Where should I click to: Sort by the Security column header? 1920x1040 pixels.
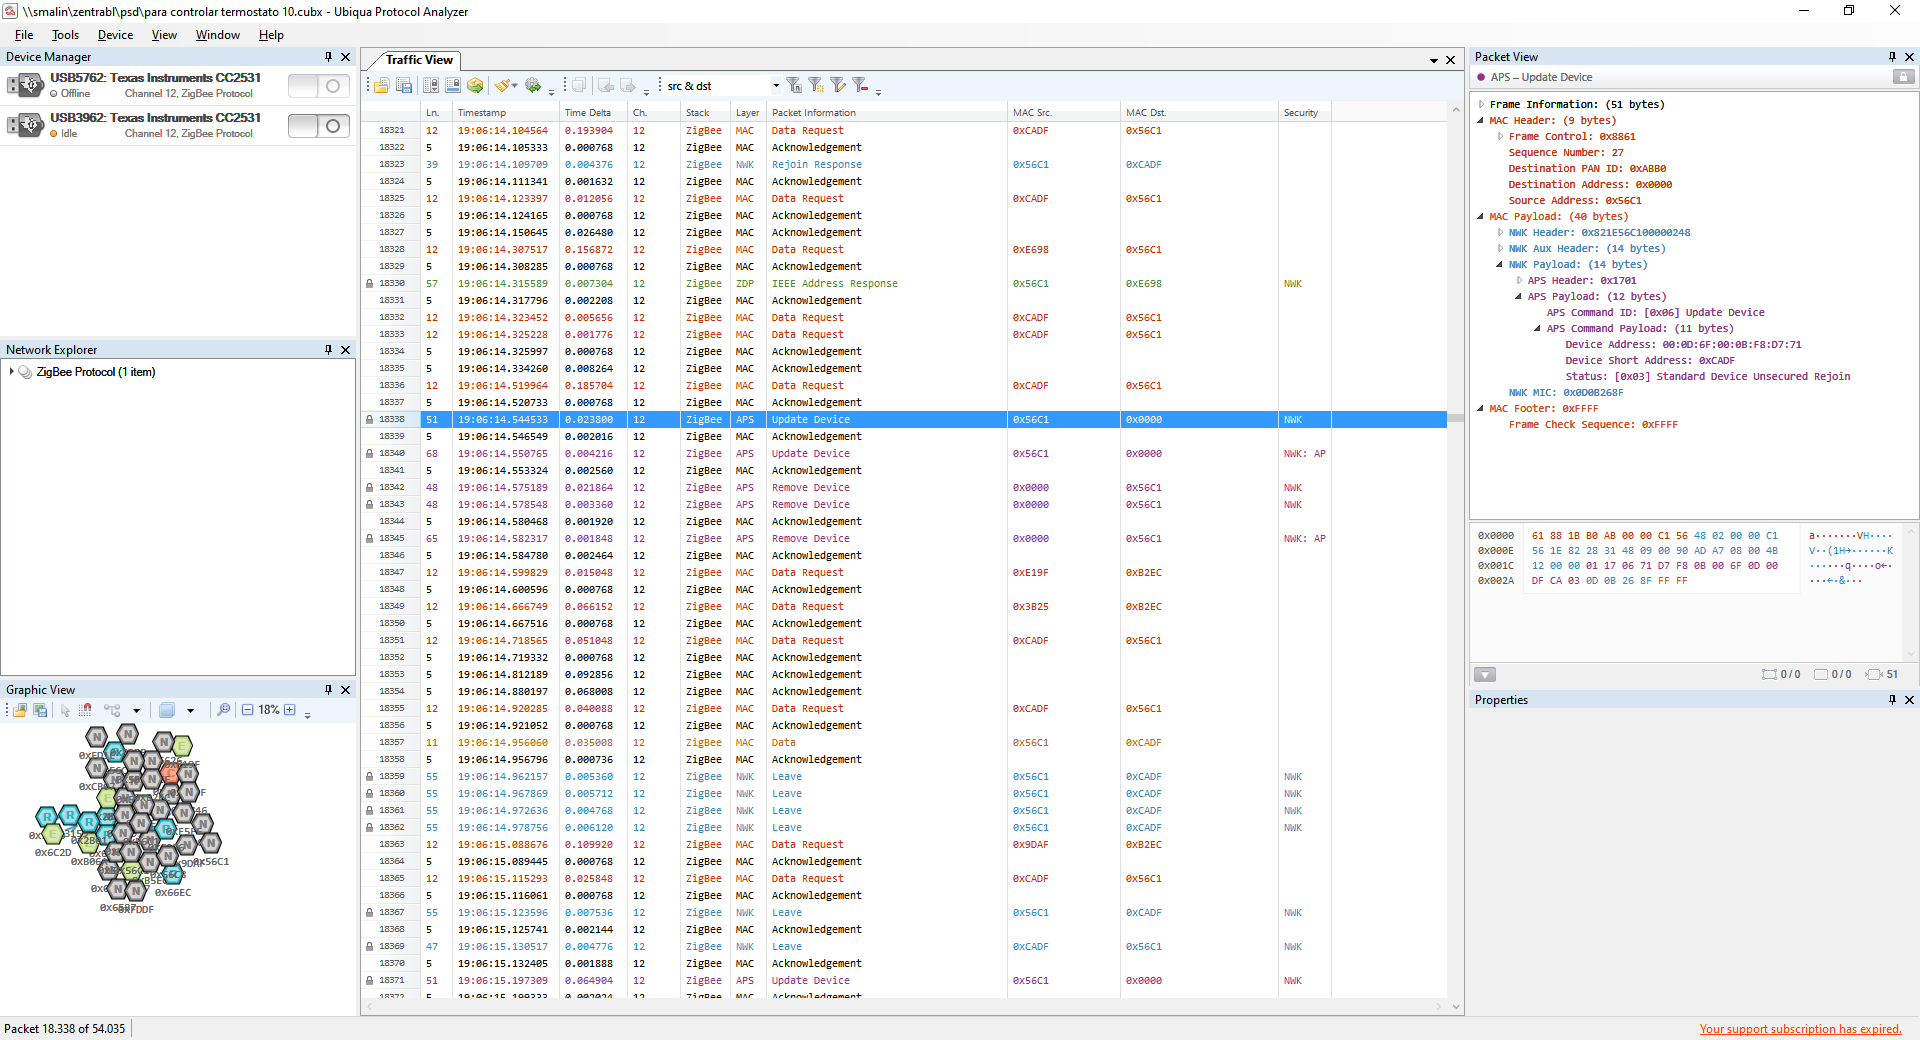[1305, 112]
